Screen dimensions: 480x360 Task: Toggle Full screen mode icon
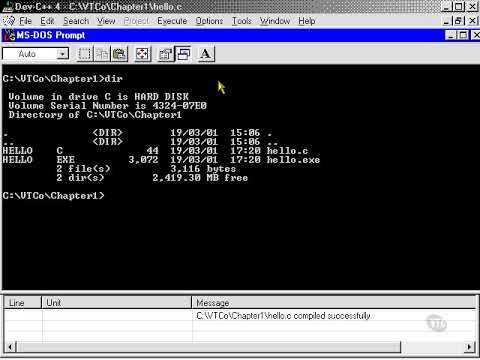point(143,54)
